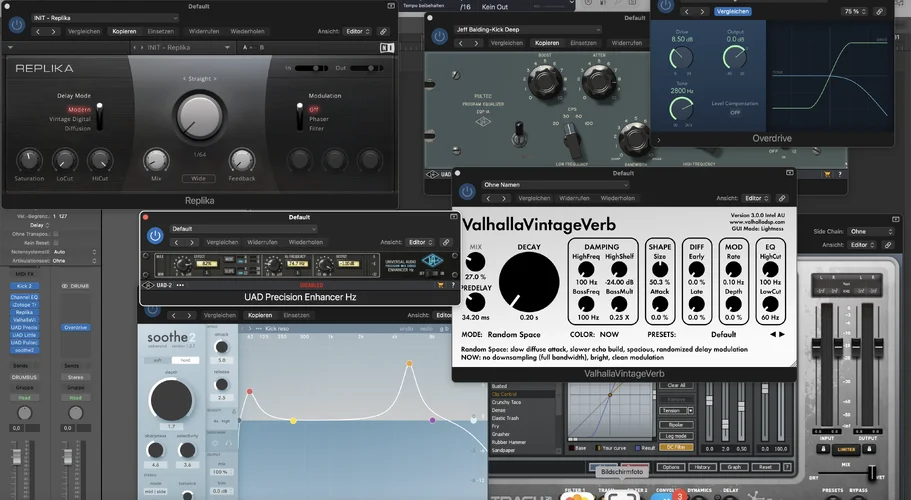The width and height of the screenshot is (911, 500).
Task: Click the Replika channel strip plugin slot
Action: (24, 312)
